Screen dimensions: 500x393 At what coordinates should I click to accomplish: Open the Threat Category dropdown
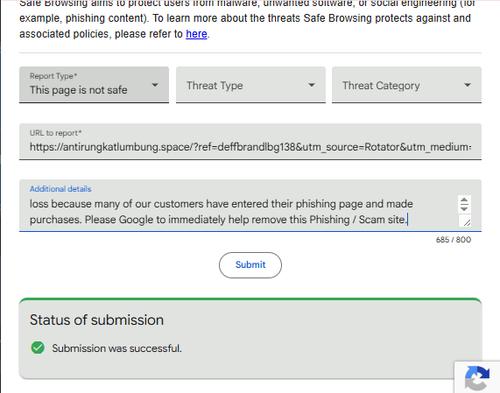pyautogui.click(x=407, y=85)
